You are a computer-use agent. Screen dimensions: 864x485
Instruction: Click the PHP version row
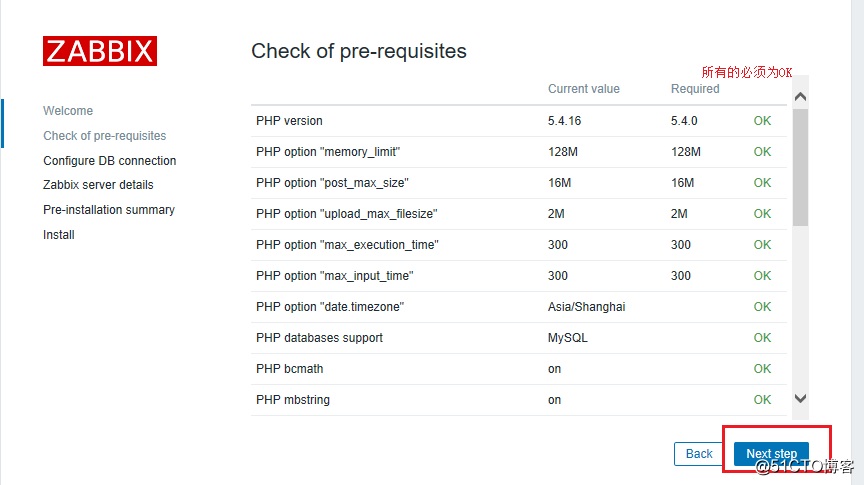point(519,121)
